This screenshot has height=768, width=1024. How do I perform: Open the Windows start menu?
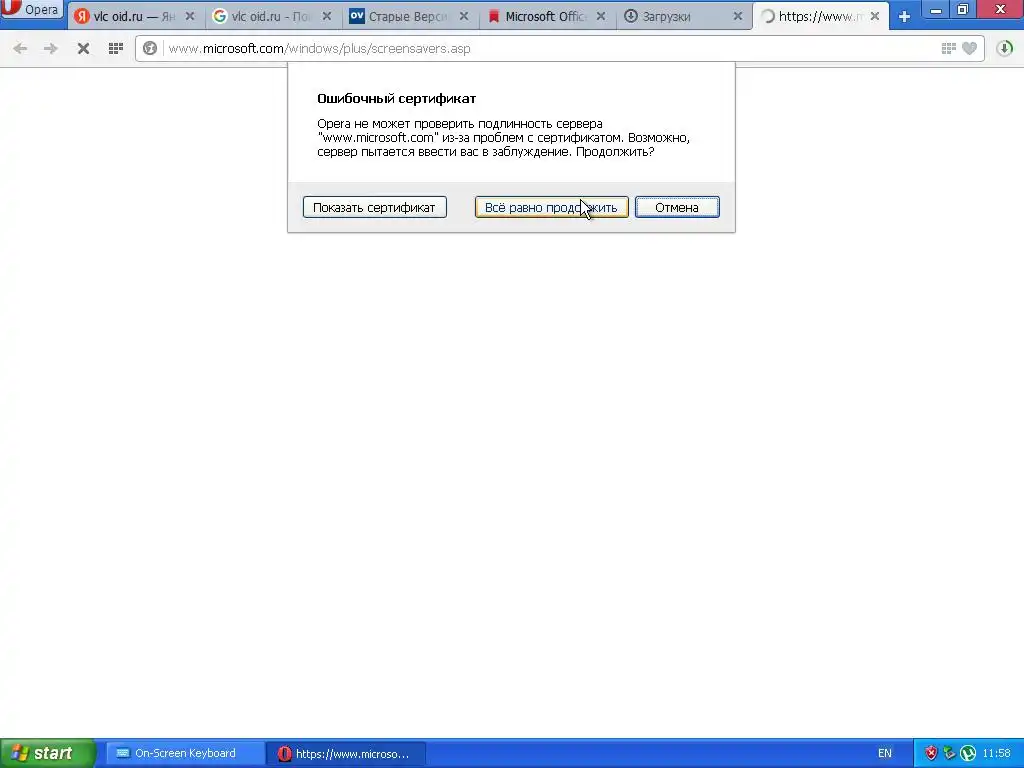tap(48, 754)
